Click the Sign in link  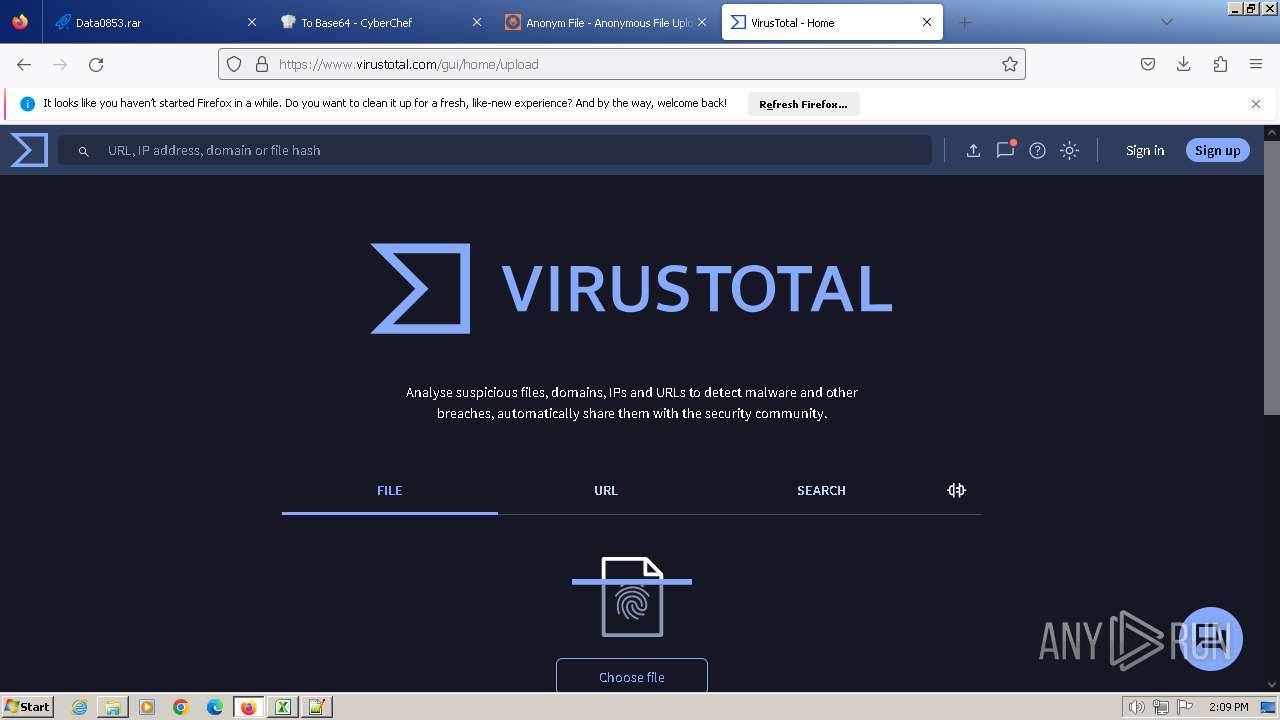pos(1145,150)
